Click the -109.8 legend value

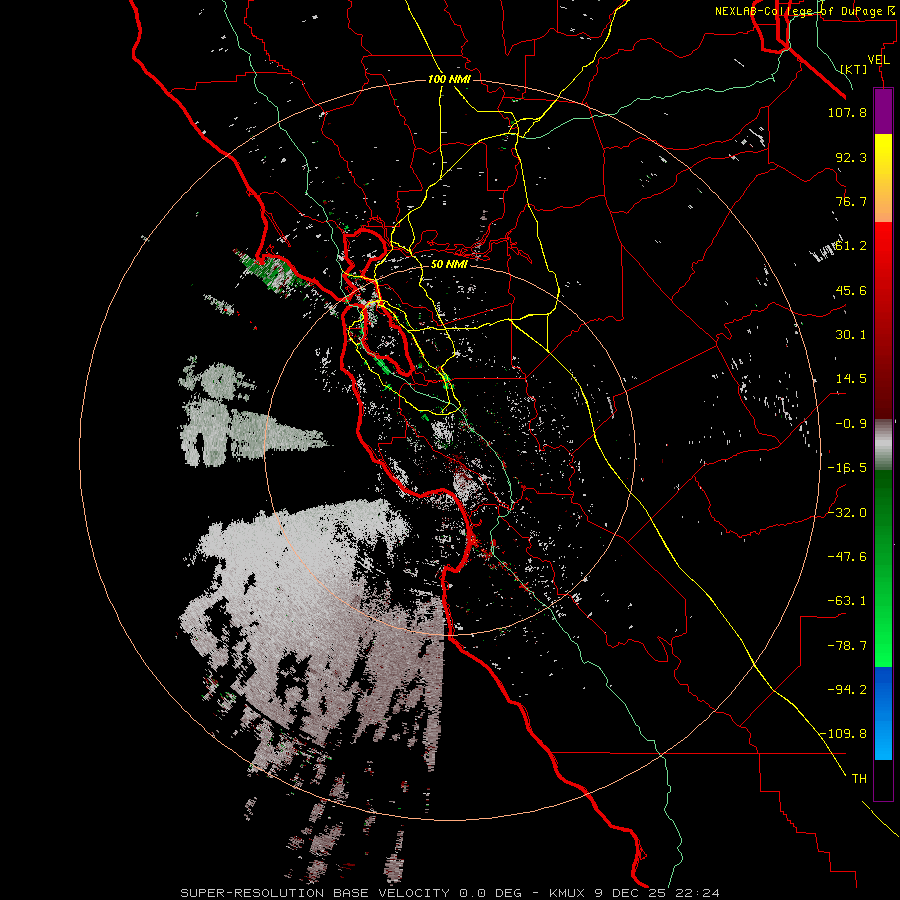tap(843, 734)
